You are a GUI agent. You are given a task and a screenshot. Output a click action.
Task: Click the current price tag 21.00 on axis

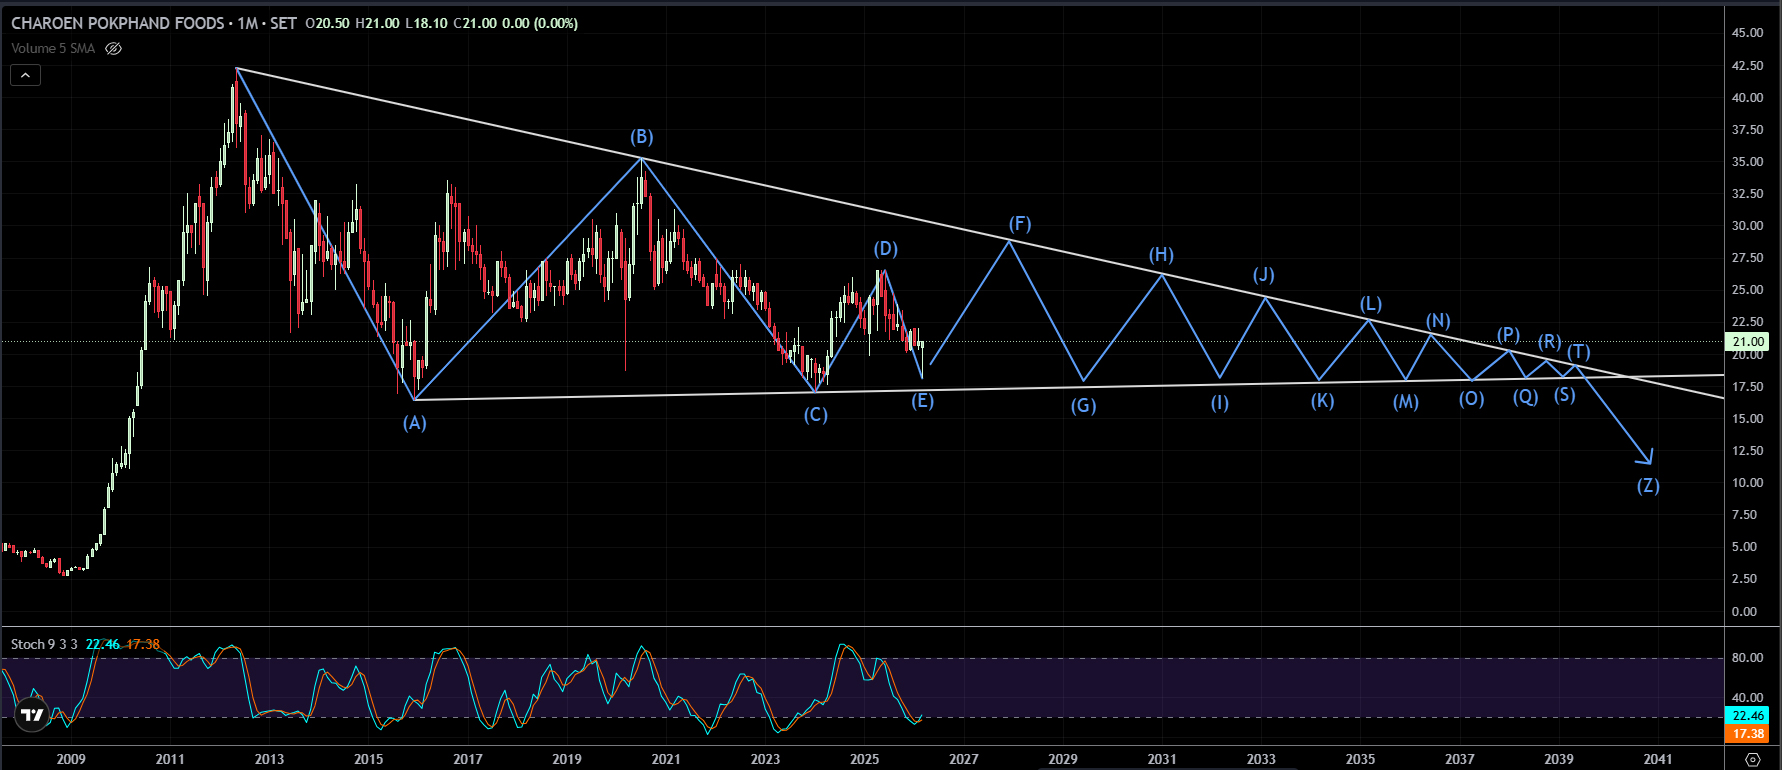[1747, 342]
